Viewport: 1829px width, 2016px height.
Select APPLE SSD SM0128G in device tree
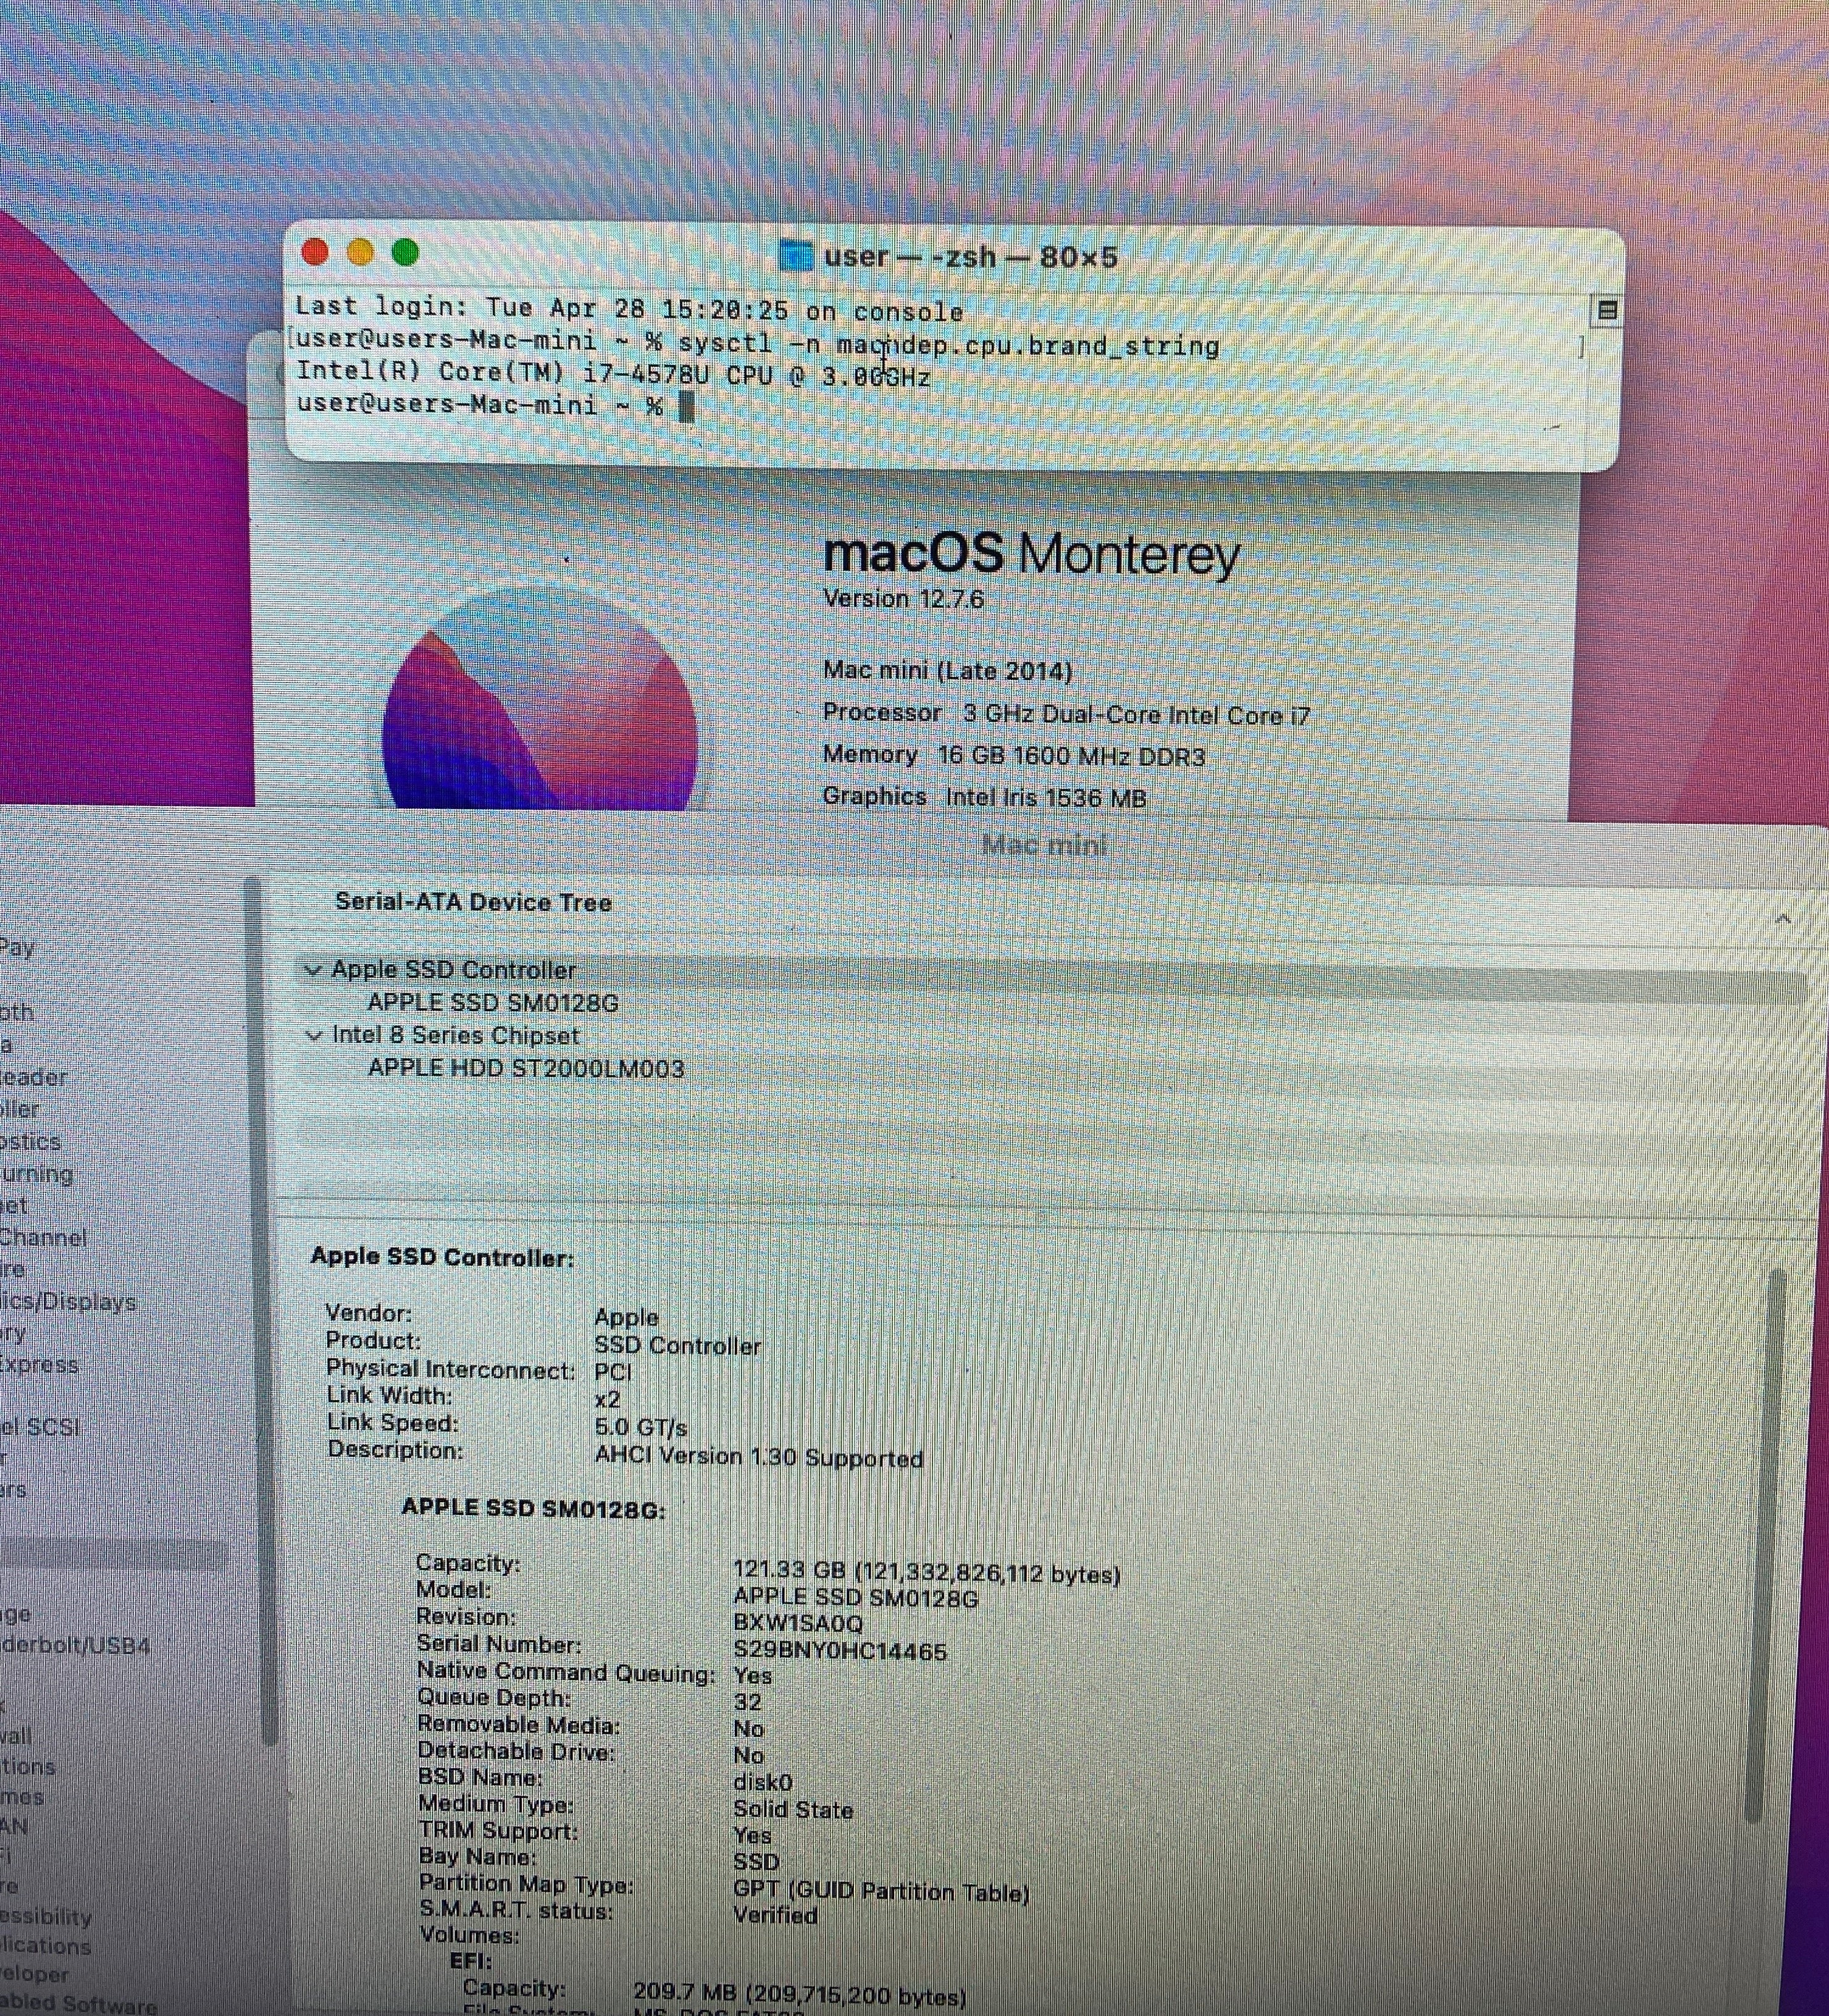pos(493,1002)
